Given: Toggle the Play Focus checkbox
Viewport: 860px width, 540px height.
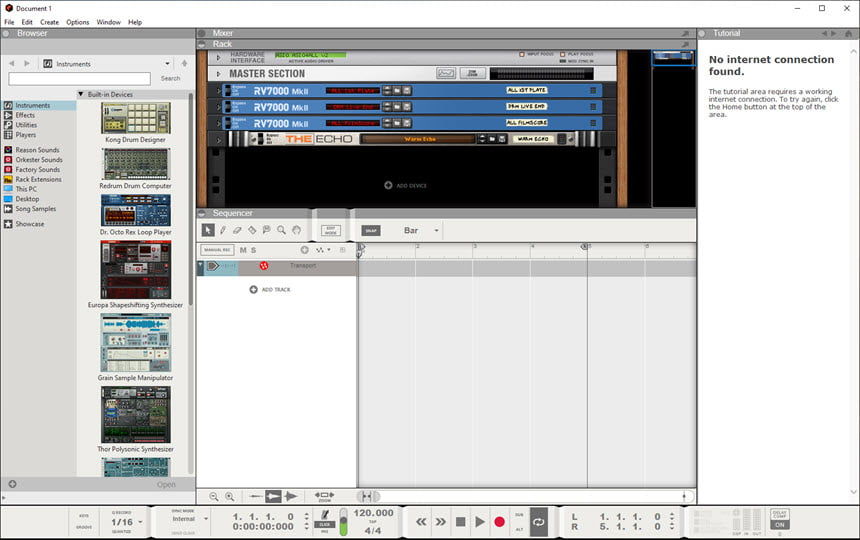Looking at the screenshot, I should click(x=562, y=54).
